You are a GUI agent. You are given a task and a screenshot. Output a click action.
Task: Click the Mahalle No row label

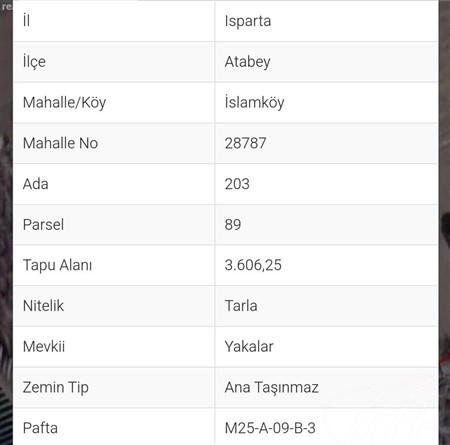[x=60, y=143]
